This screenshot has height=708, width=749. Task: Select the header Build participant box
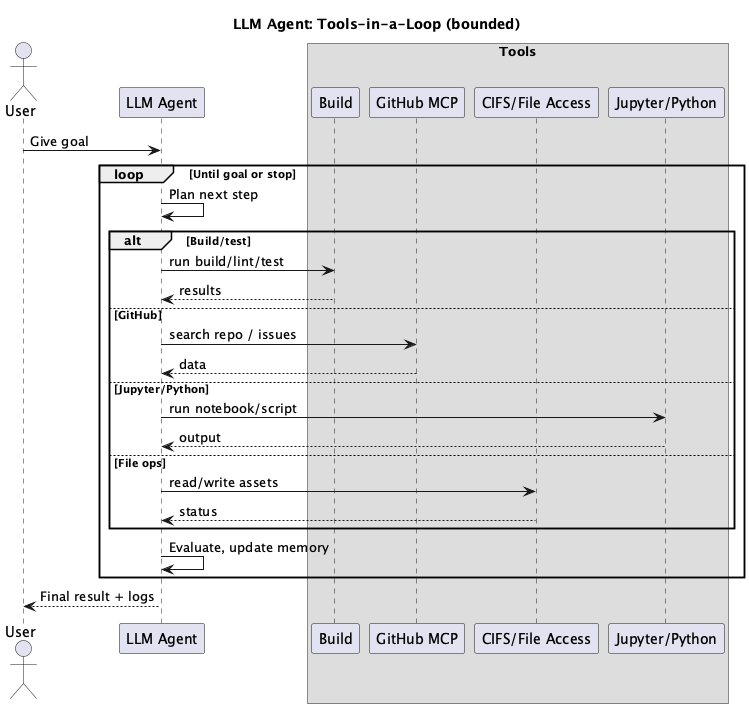(x=334, y=102)
